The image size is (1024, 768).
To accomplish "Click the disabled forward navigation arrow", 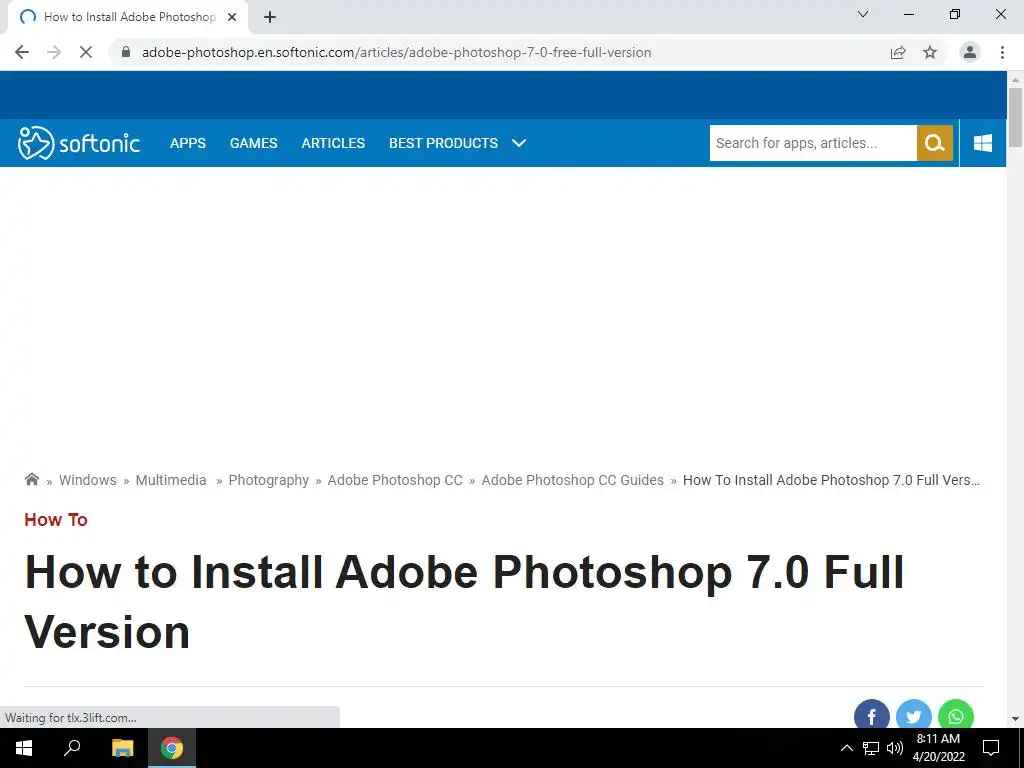I will (54, 52).
